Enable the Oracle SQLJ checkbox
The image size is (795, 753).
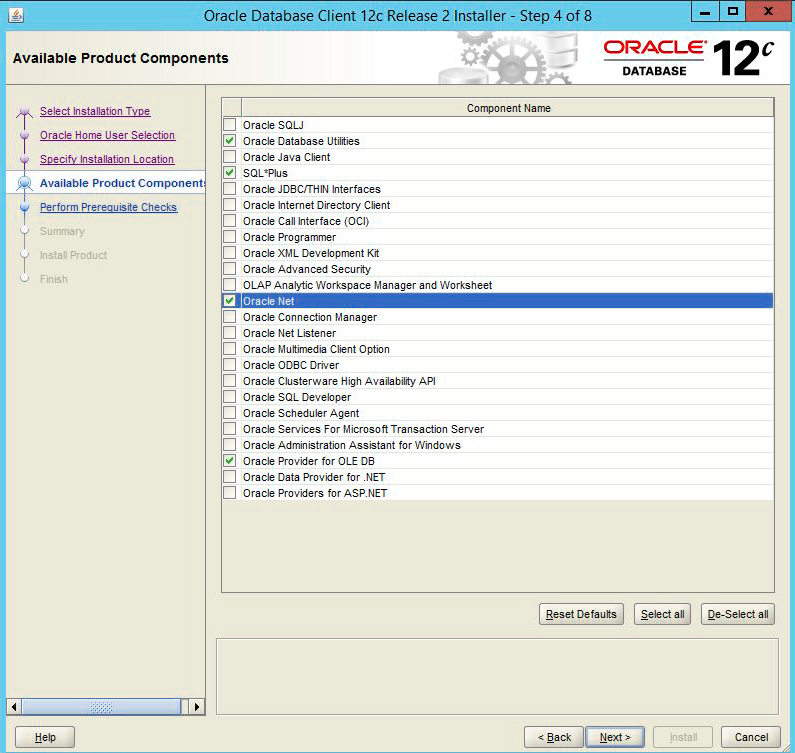[x=230, y=125]
